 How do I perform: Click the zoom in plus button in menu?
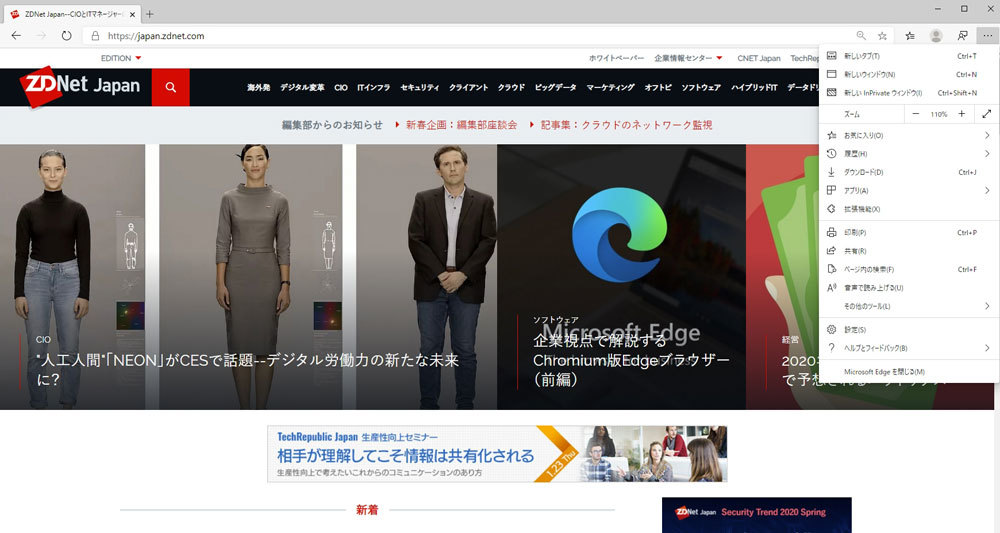(962, 114)
